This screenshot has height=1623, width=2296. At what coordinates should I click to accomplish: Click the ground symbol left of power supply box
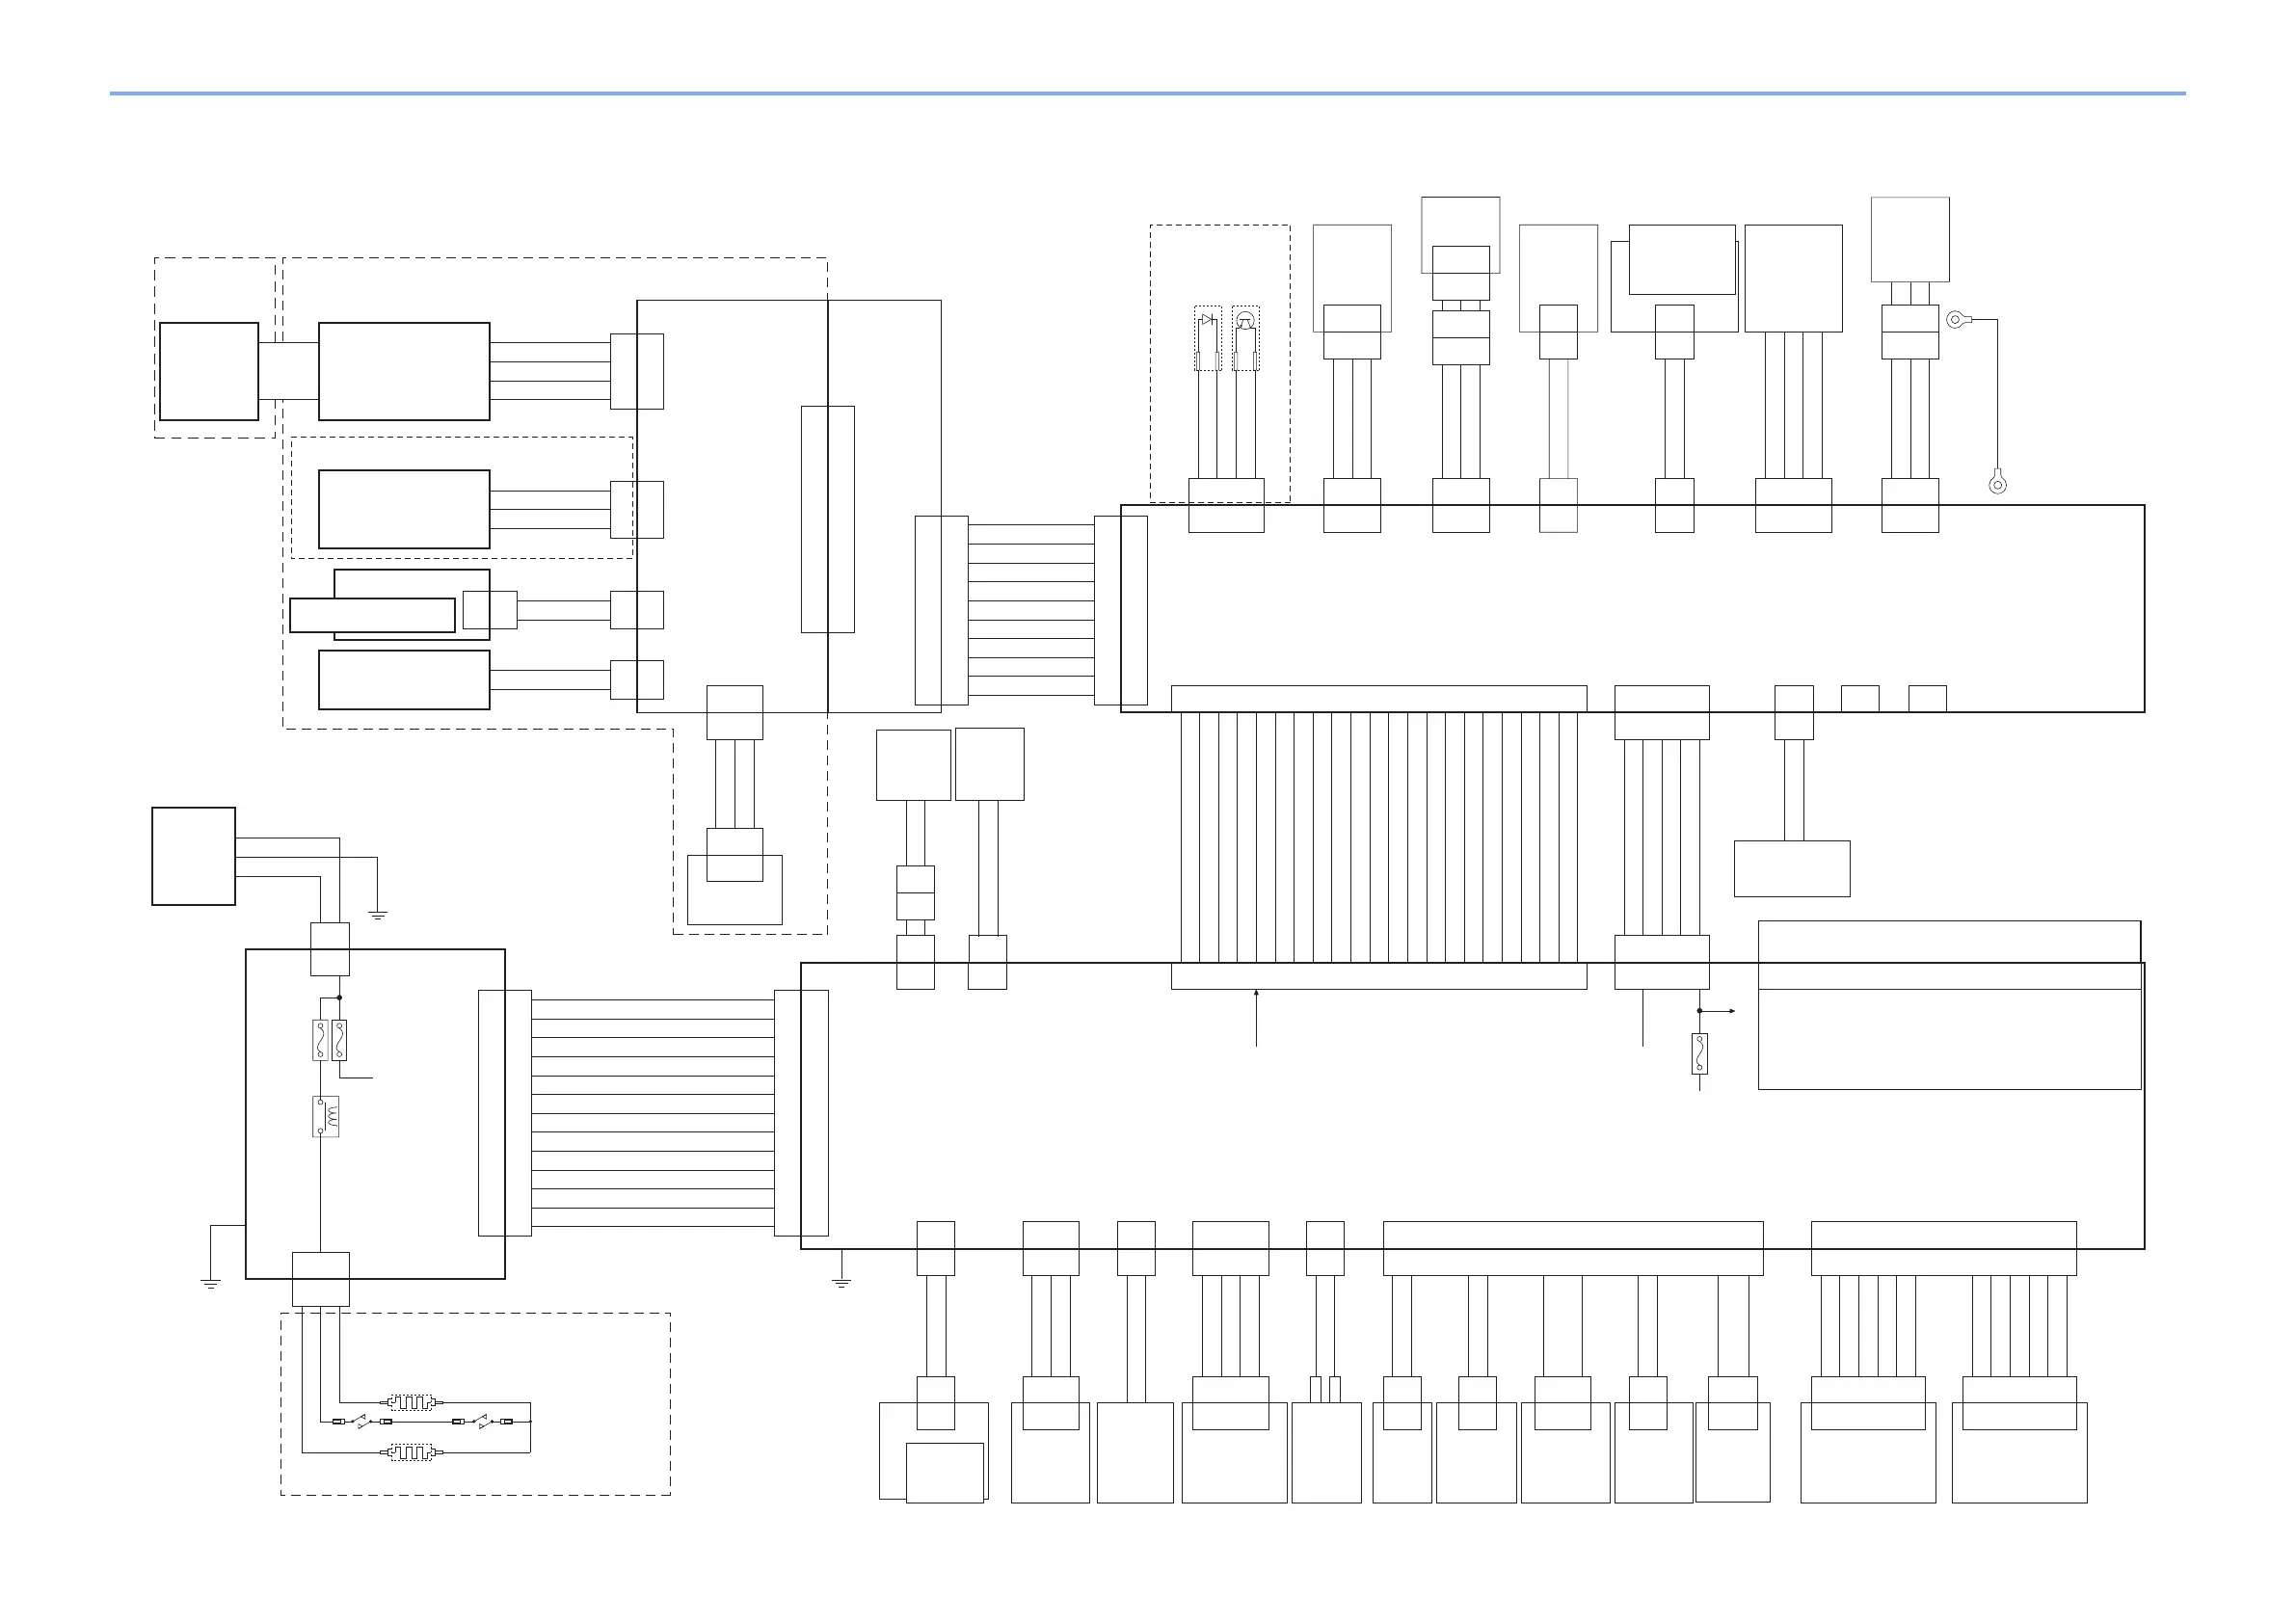211,1284
